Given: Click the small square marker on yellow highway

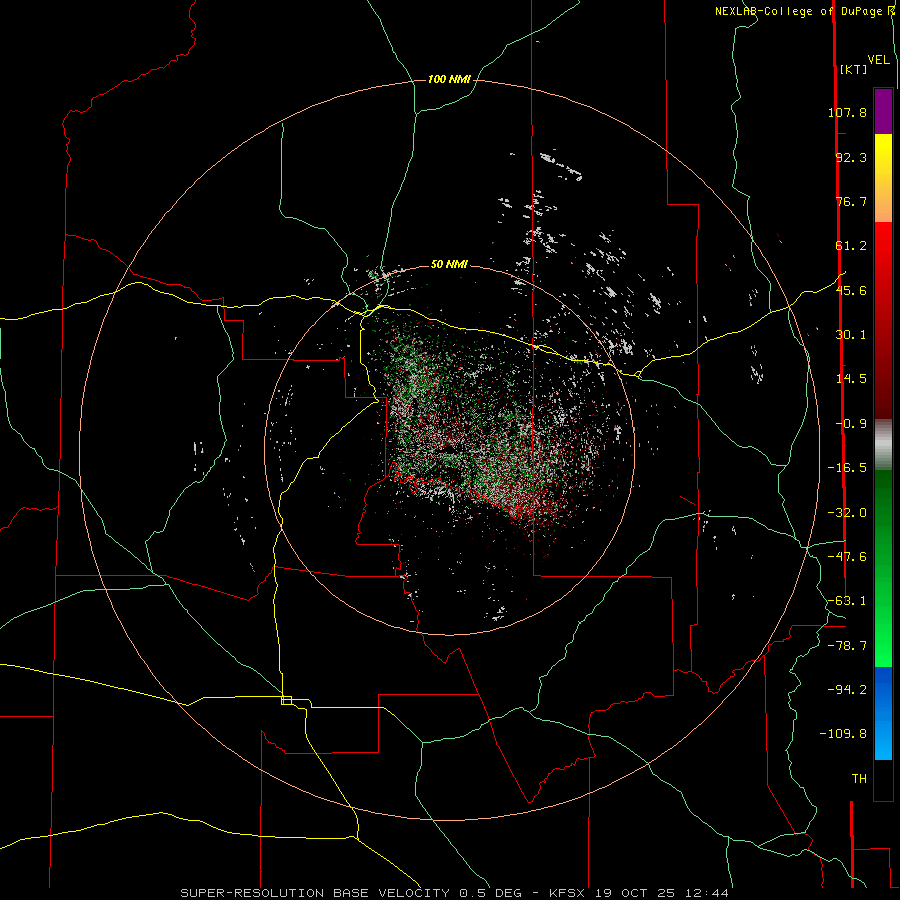Looking at the screenshot, I should tap(286, 700).
